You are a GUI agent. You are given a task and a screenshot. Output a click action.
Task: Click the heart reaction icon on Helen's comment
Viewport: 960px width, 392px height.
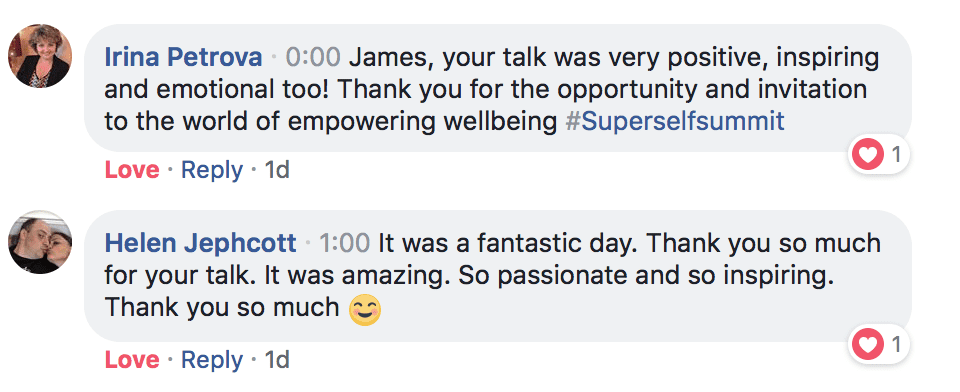tap(868, 345)
